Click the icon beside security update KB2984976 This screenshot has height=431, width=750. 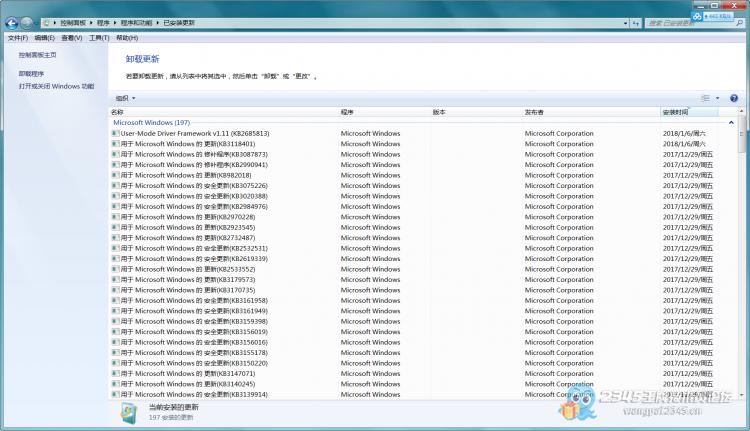pos(115,207)
